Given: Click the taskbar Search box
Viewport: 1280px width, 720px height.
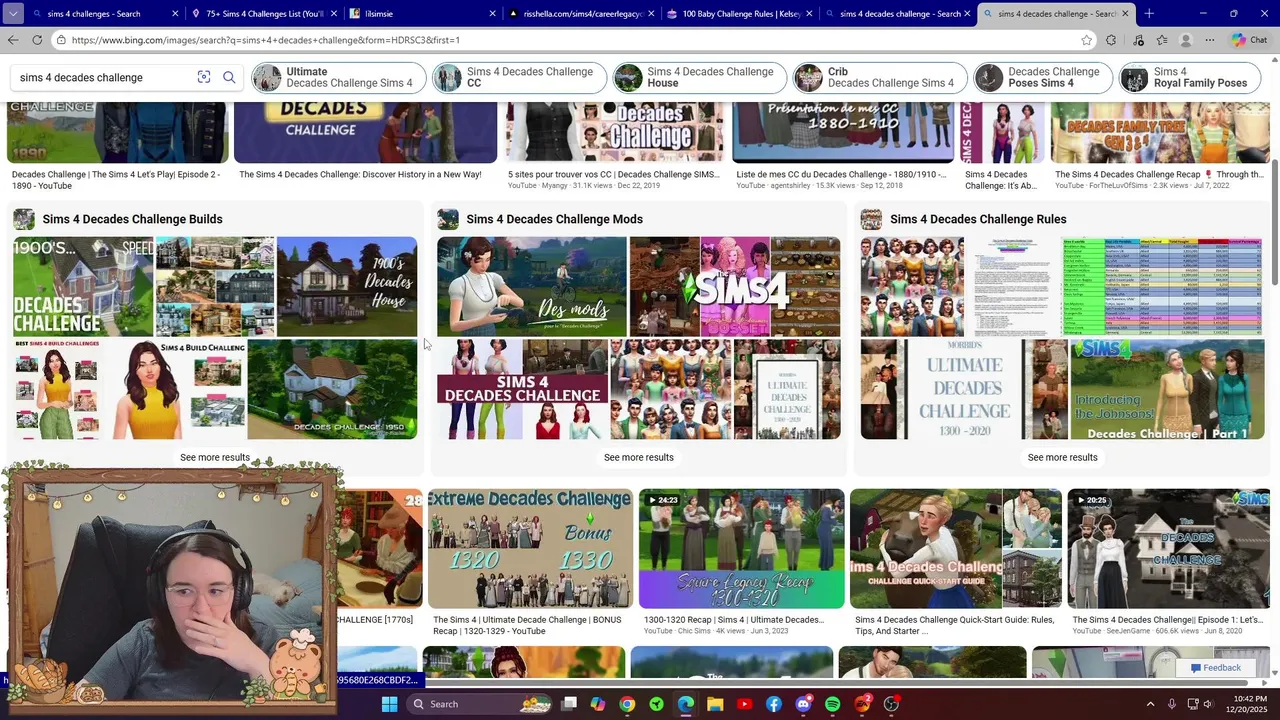Looking at the screenshot, I should [x=480, y=704].
